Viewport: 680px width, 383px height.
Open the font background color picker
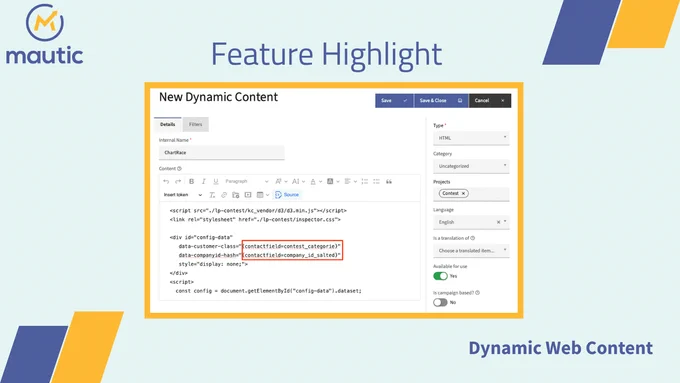click(x=333, y=181)
